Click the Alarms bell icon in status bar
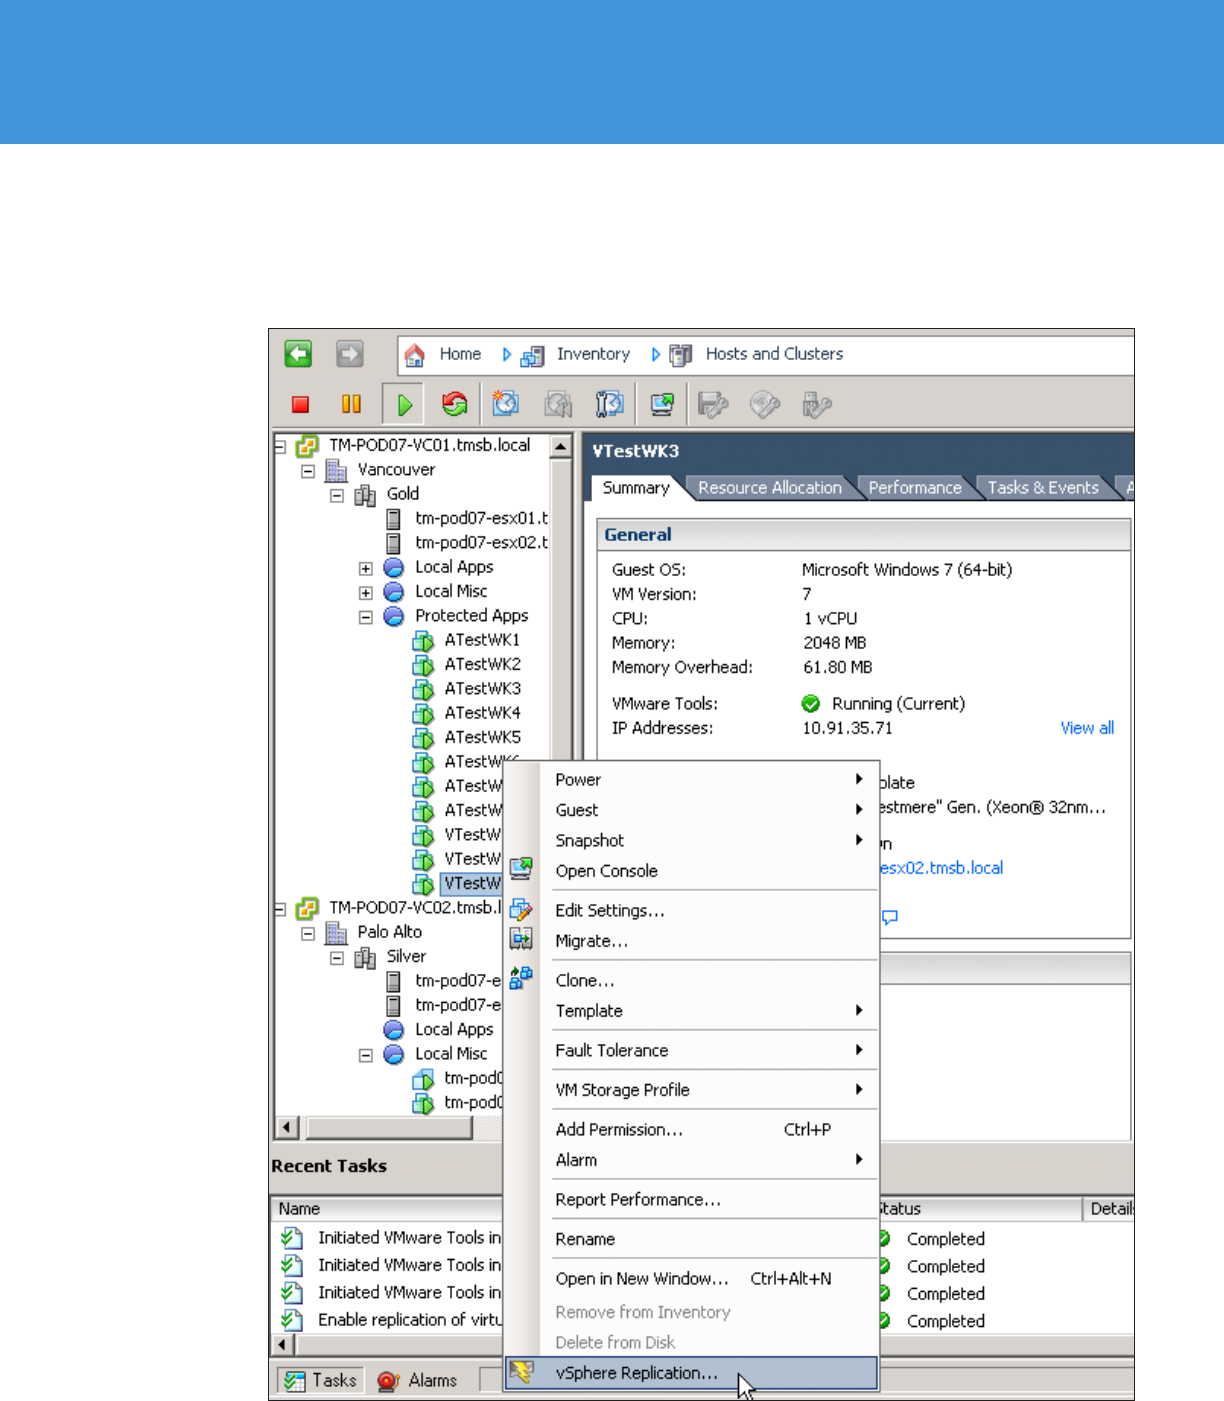Image resolution: width=1224 pixels, height=1401 pixels. click(x=388, y=1381)
